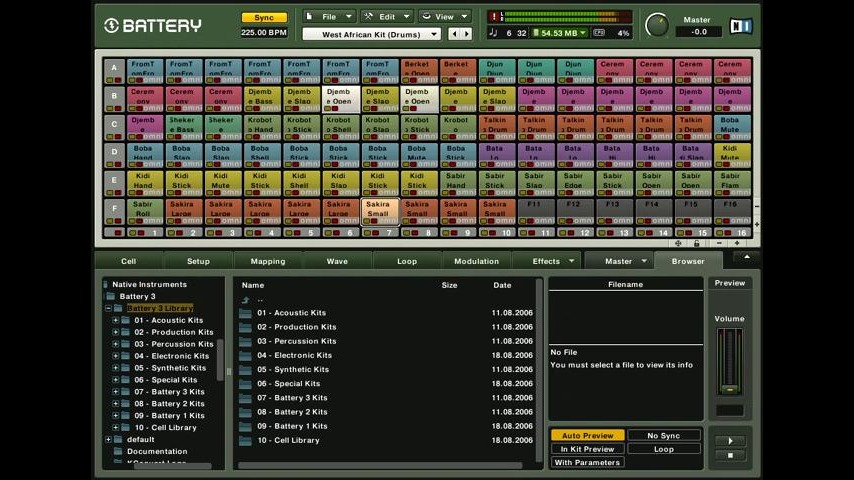Stop the browser preview
The width and height of the screenshot is (854, 480).
(730, 455)
